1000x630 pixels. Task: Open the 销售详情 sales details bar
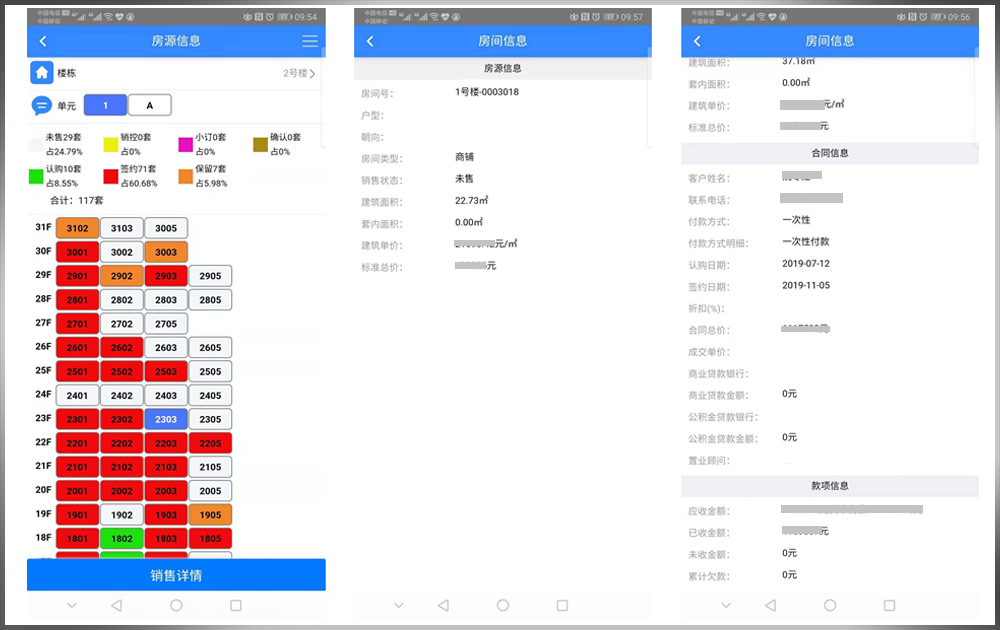point(176,575)
